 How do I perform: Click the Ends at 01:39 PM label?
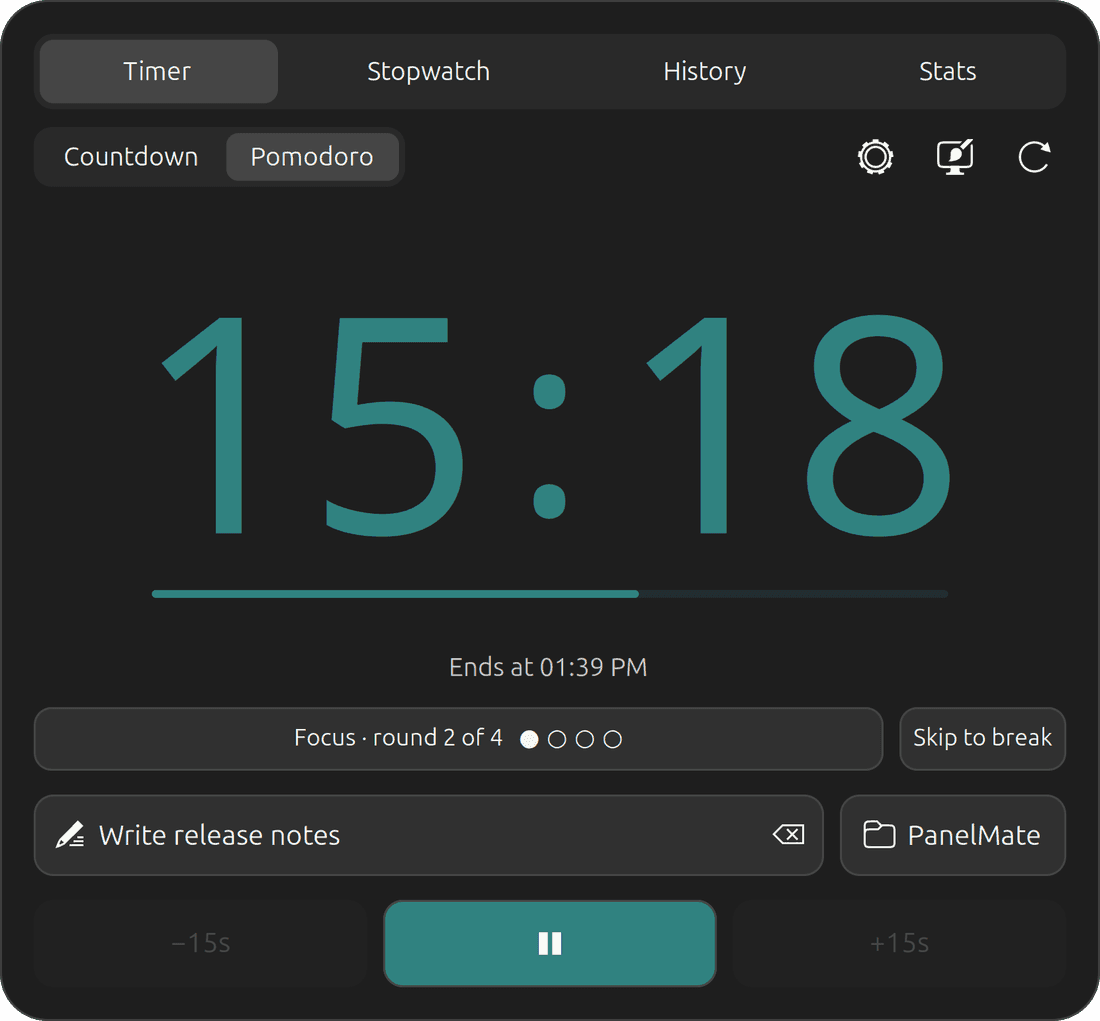pyautogui.click(x=548, y=667)
